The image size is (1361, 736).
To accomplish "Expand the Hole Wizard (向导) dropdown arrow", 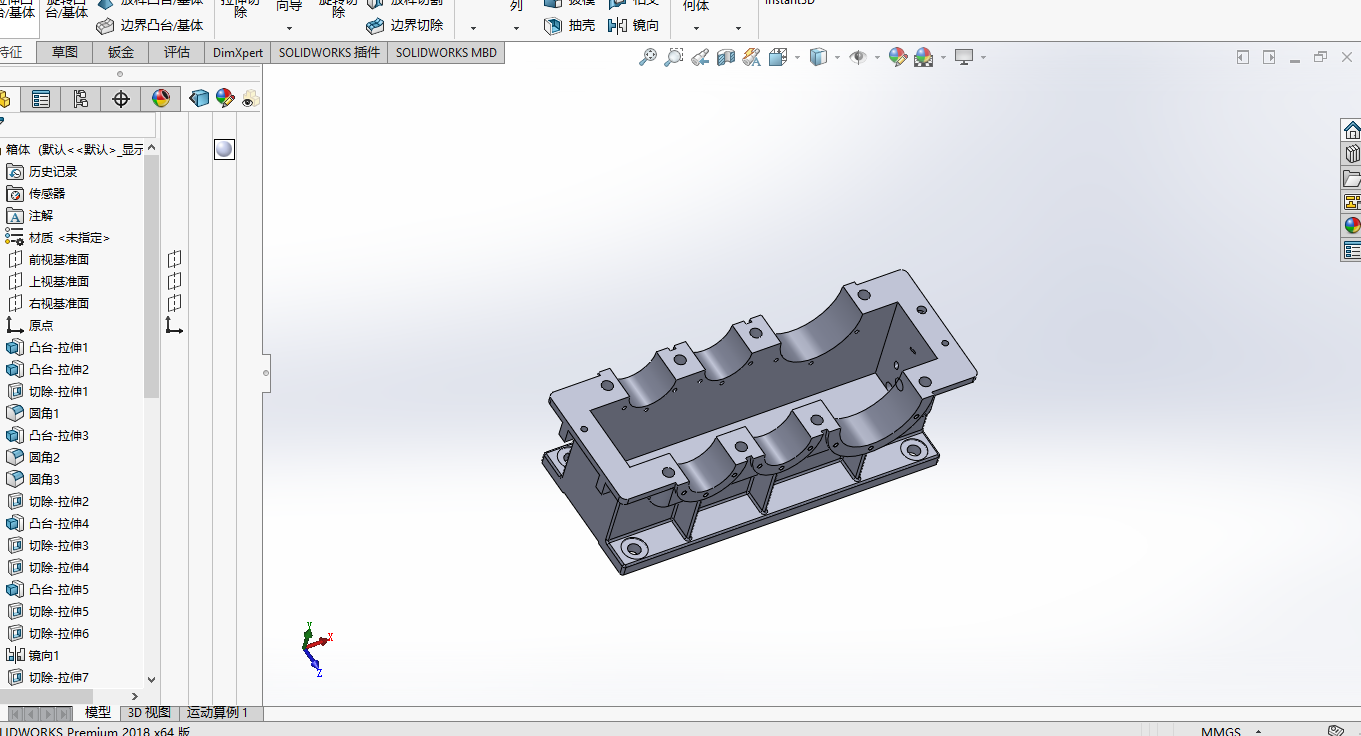I will click(x=289, y=28).
